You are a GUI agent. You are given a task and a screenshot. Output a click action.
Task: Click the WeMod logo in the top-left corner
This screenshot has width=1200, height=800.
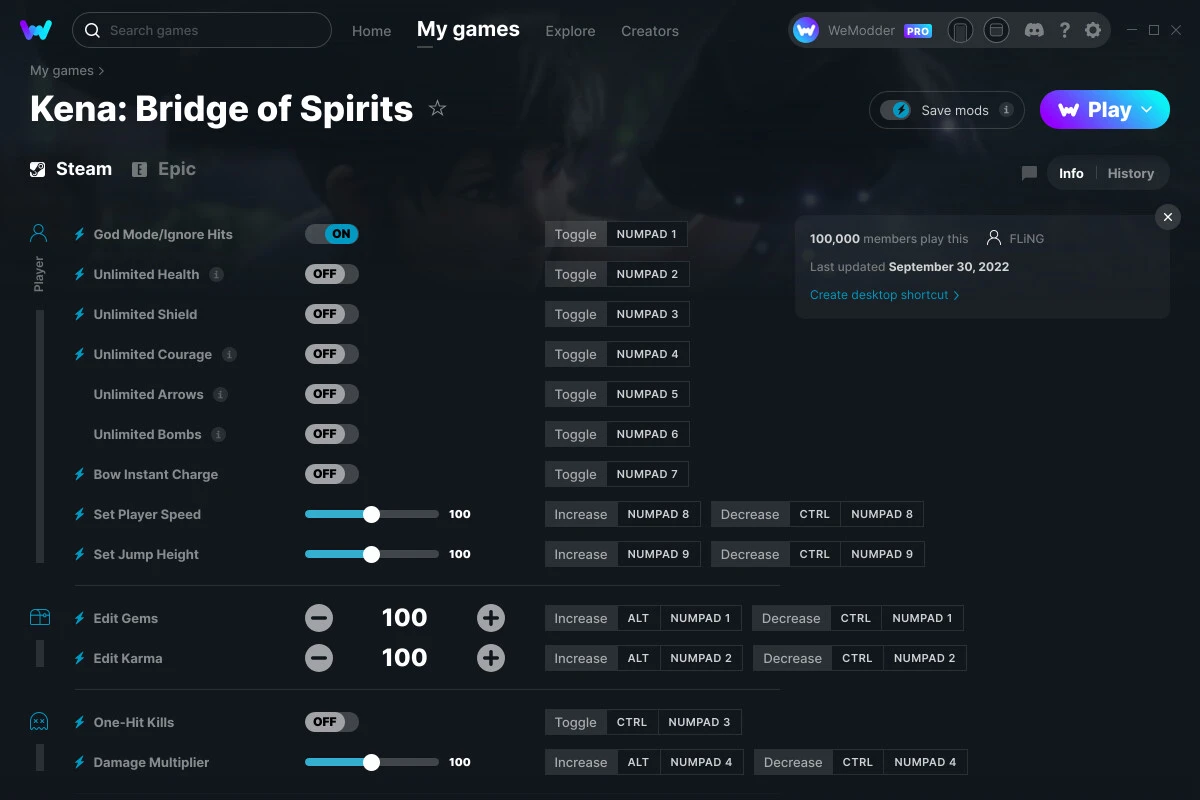coord(36,30)
